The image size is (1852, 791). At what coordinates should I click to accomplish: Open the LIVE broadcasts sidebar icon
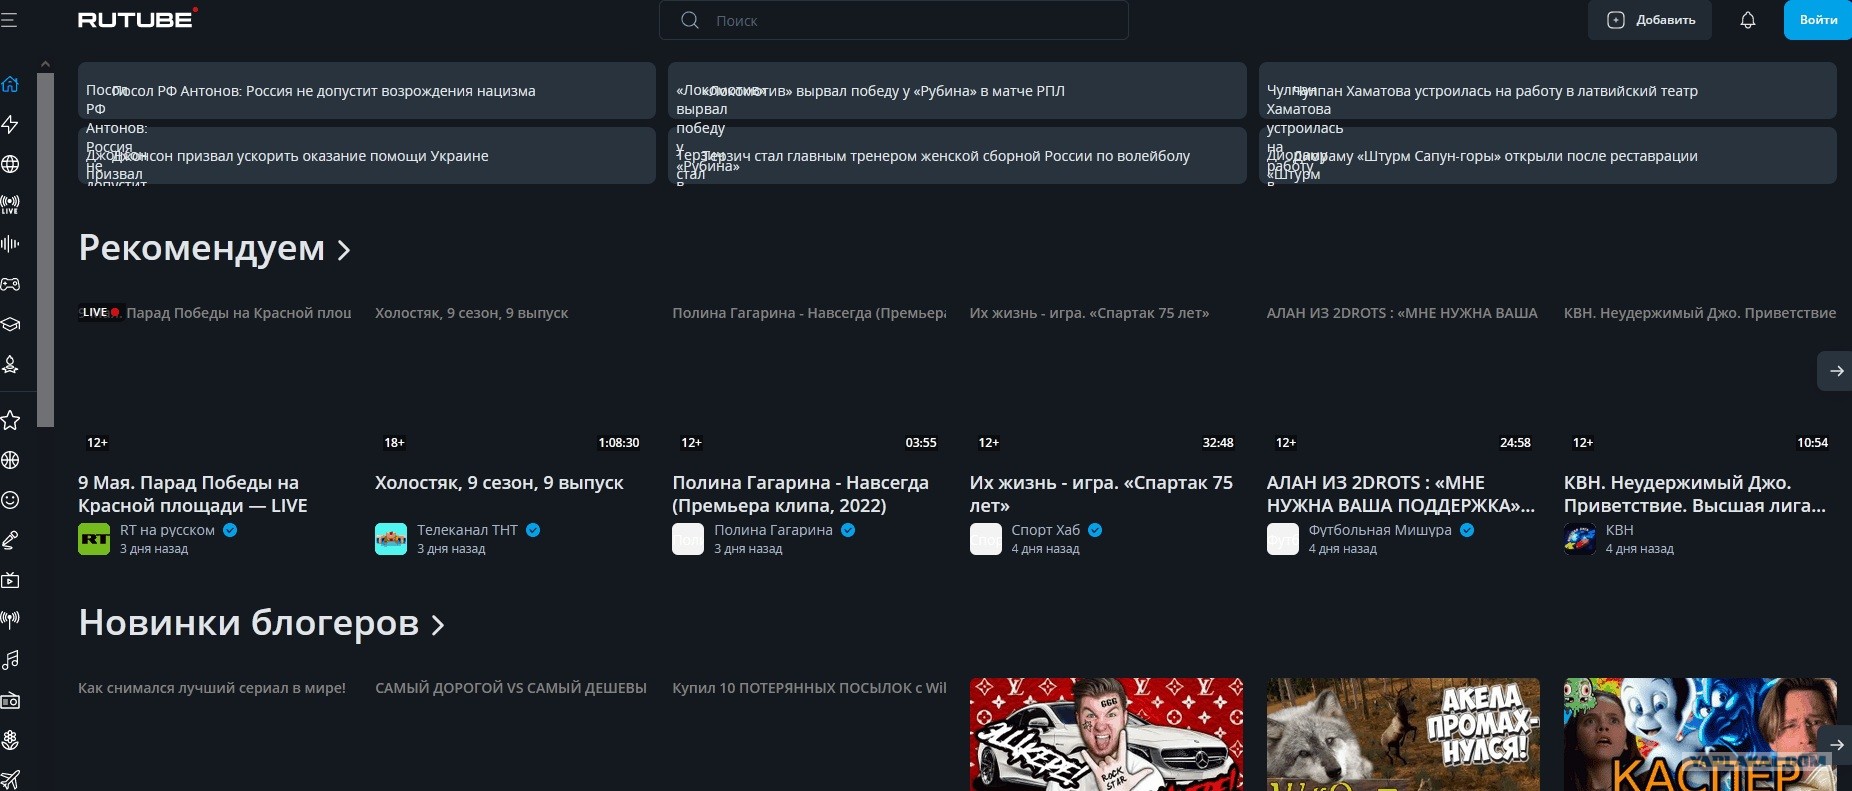point(10,204)
